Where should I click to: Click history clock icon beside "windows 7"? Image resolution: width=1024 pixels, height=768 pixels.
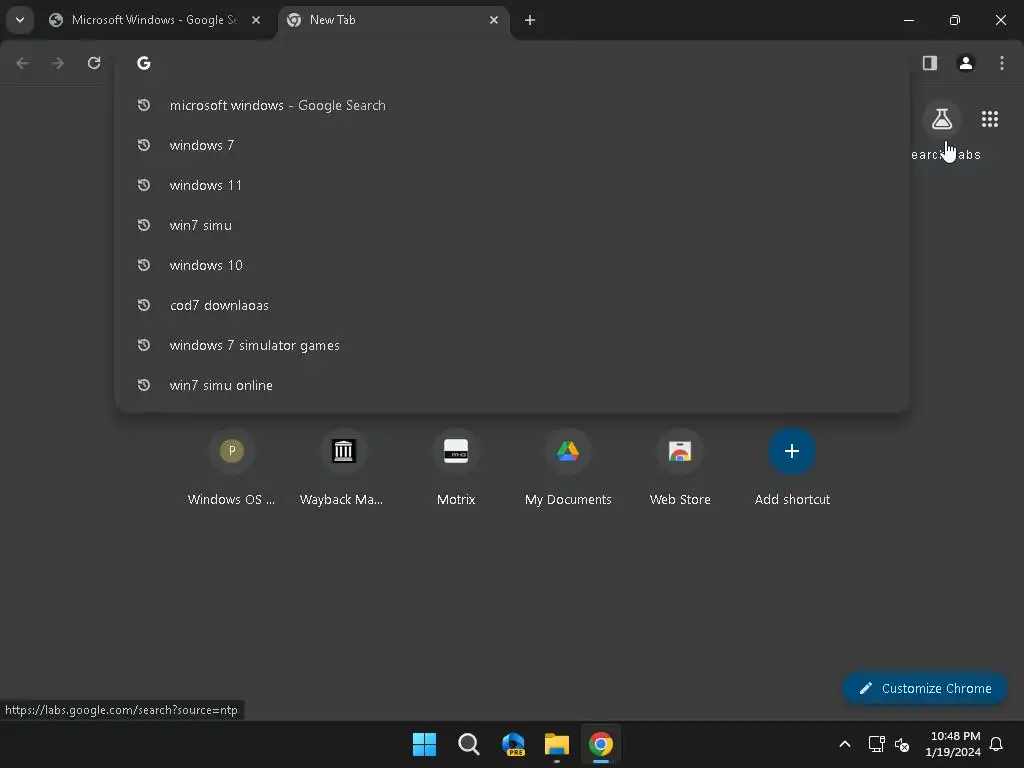(x=144, y=145)
